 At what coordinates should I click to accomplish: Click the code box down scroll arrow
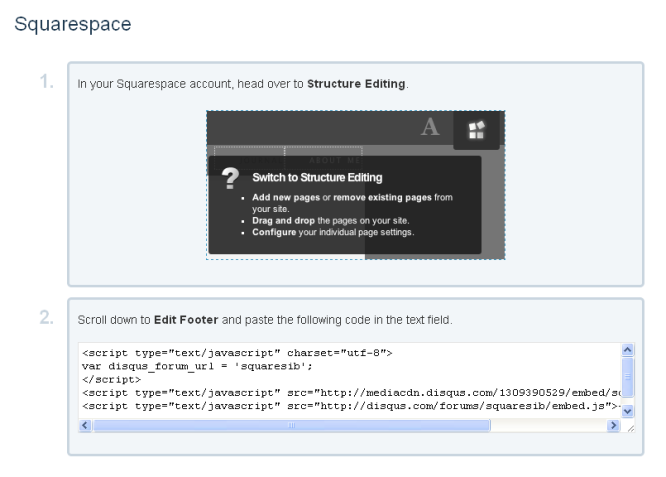pos(628,410)
